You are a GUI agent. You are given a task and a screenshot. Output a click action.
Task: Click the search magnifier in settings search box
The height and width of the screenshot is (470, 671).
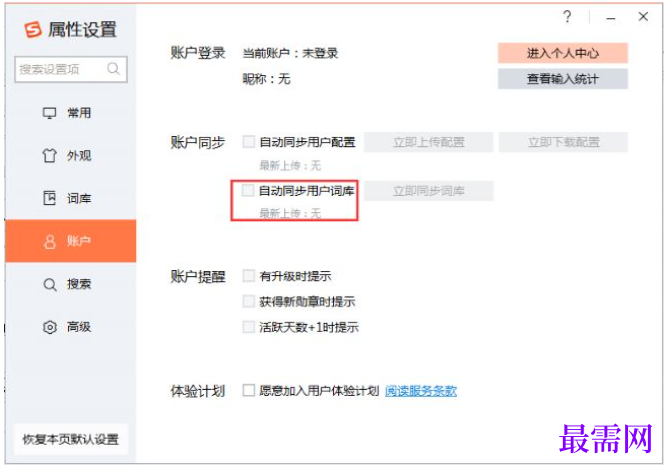point(113,68)
